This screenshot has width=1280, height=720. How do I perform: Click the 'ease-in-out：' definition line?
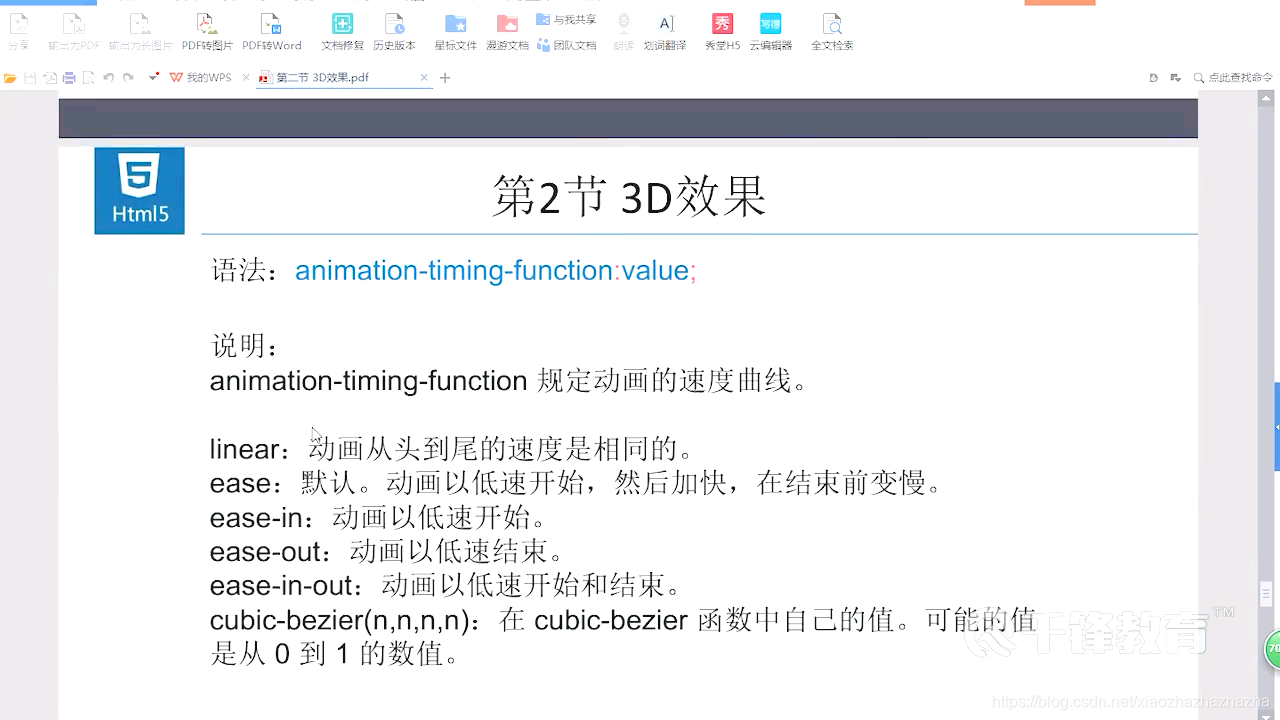click(446, 585)
